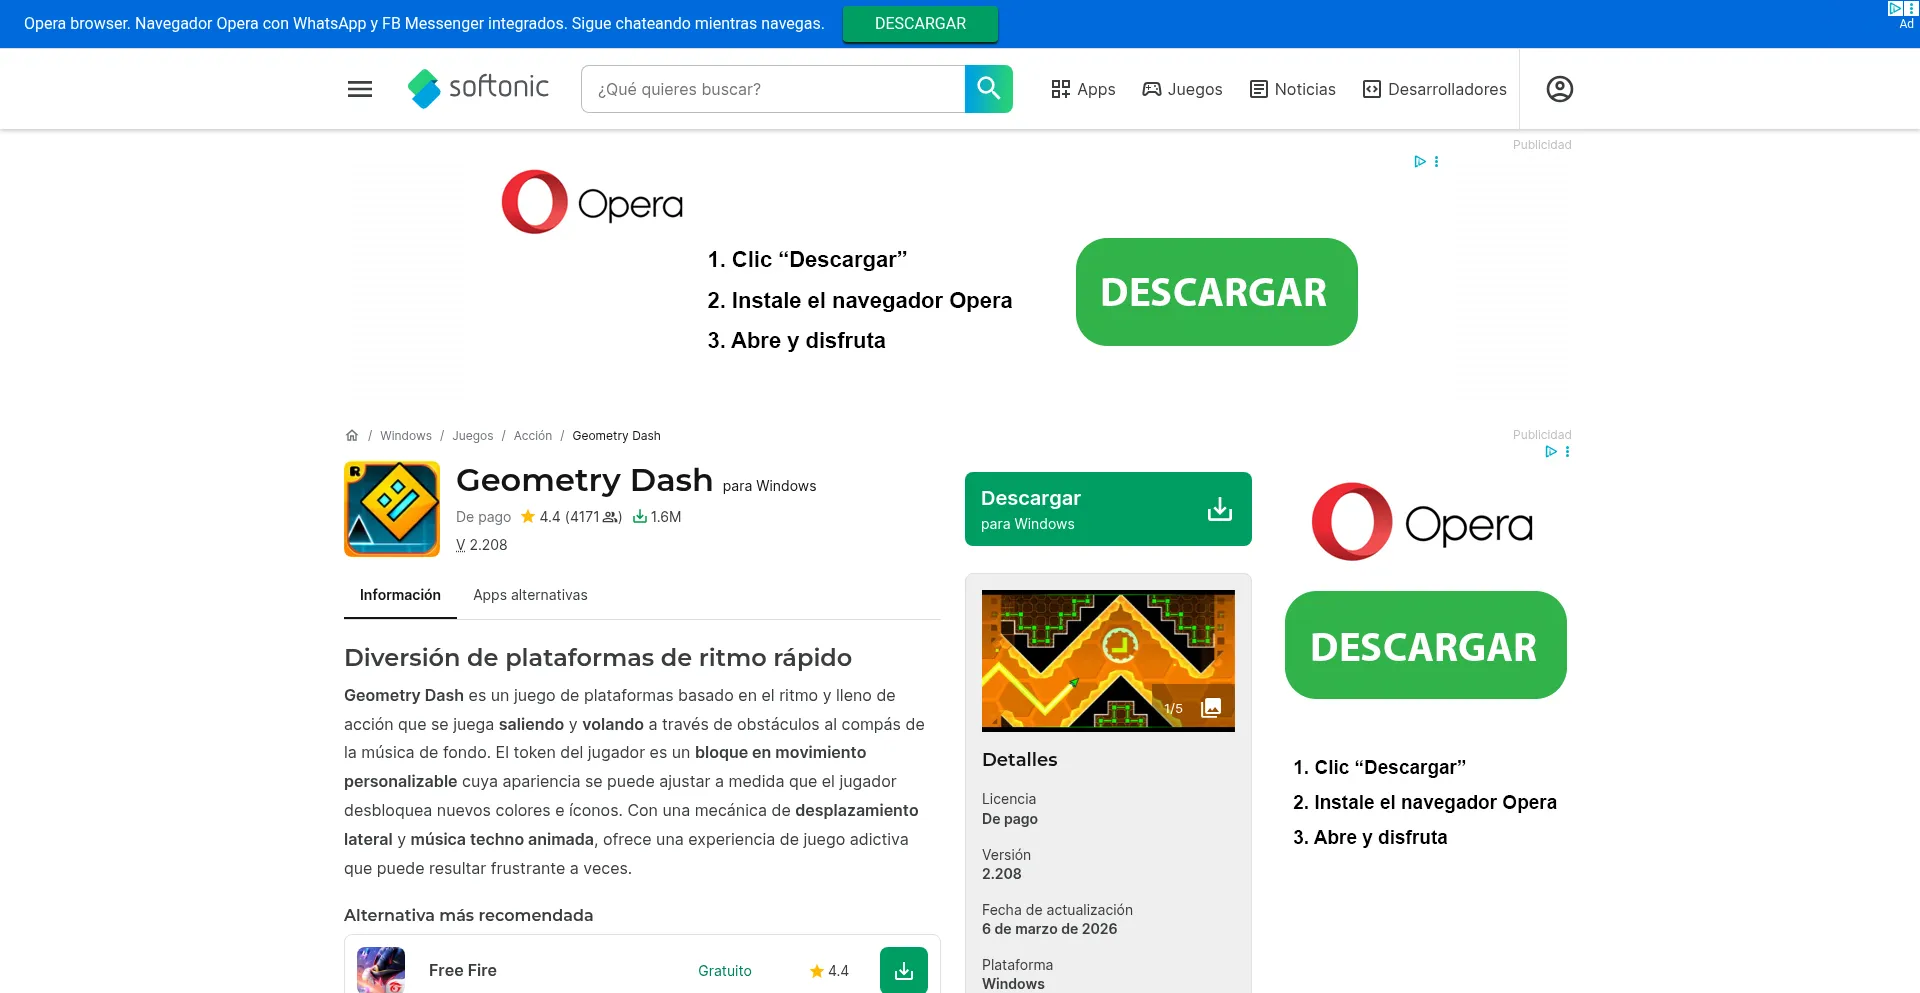Click the '6 de marzo de 2026' date
Image resolution: width=1920 pixels, height=993 pixels.
click(1050, 929)
